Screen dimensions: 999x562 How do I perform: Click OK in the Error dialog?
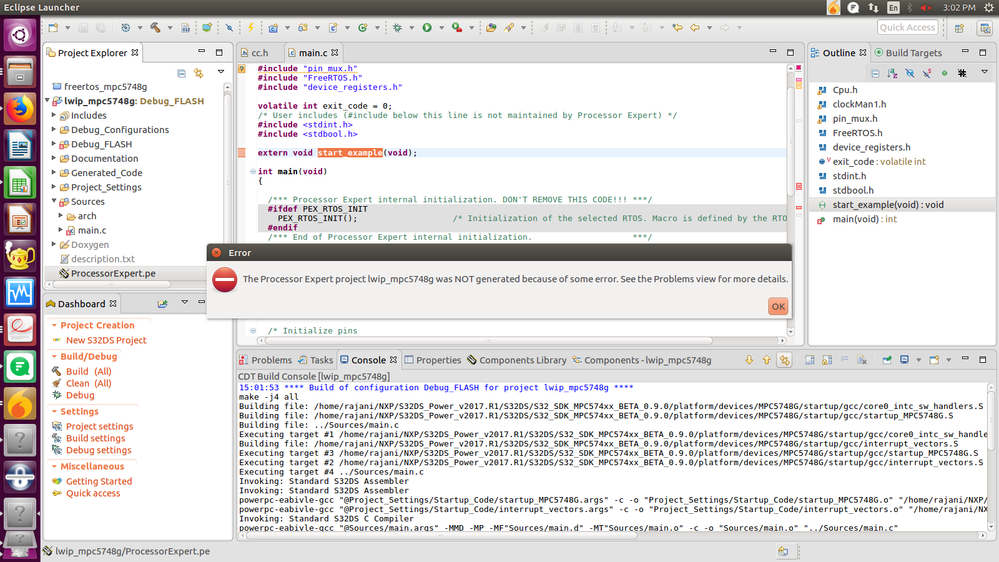pyautogui.click(x=778, y=306)
